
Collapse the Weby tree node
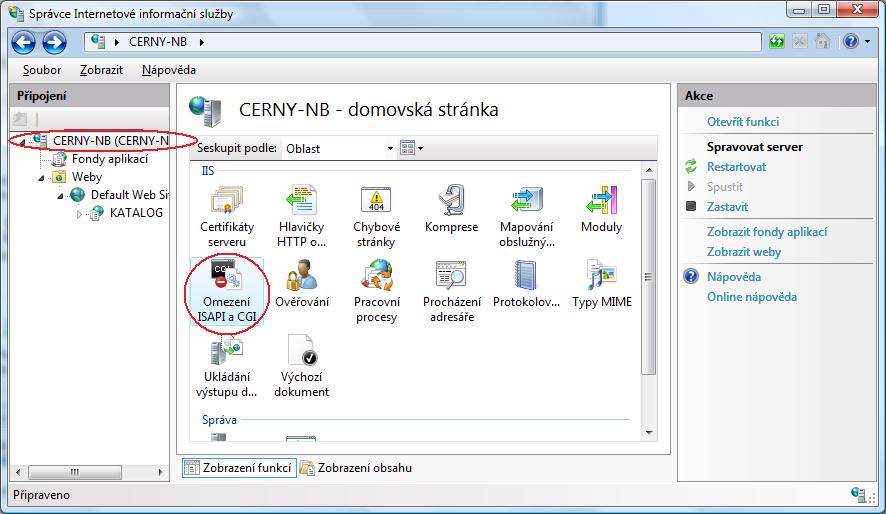point(42,178)
